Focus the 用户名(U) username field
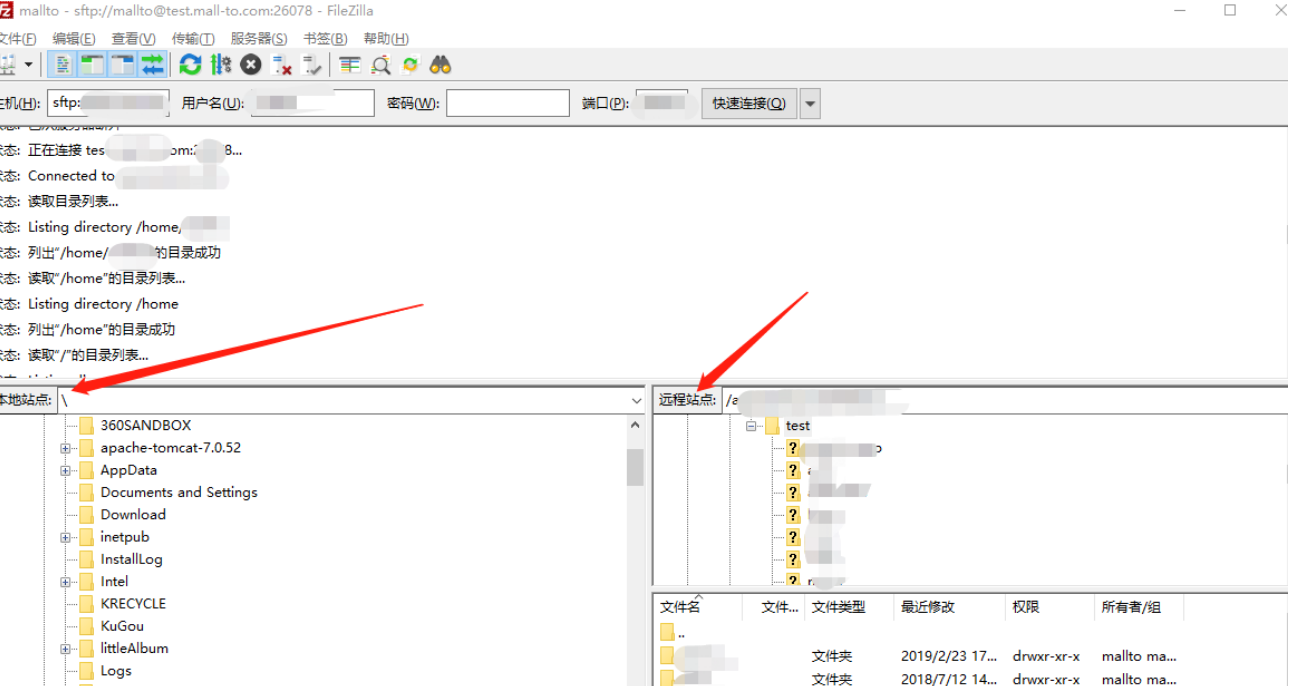 click(x=312, y=103)
